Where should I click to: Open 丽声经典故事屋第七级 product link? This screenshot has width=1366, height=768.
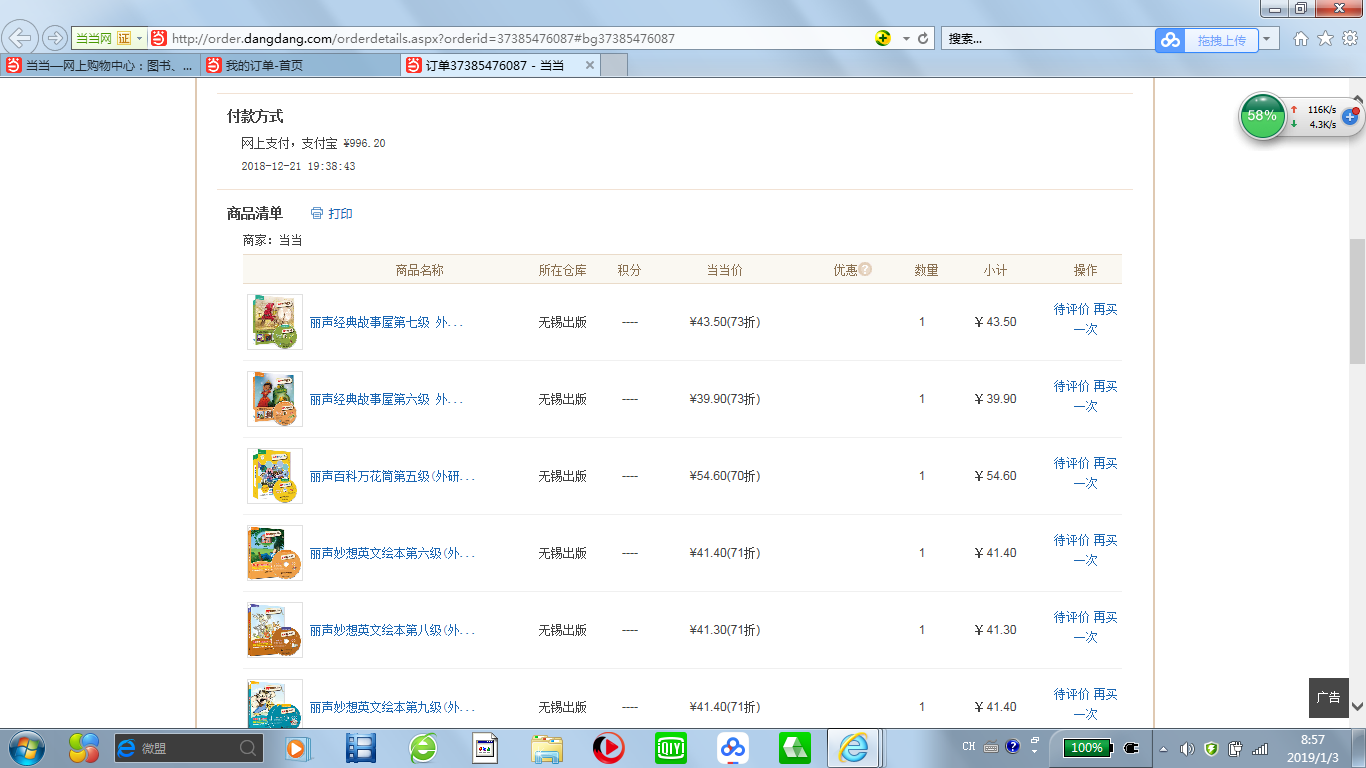pos(386,322)
